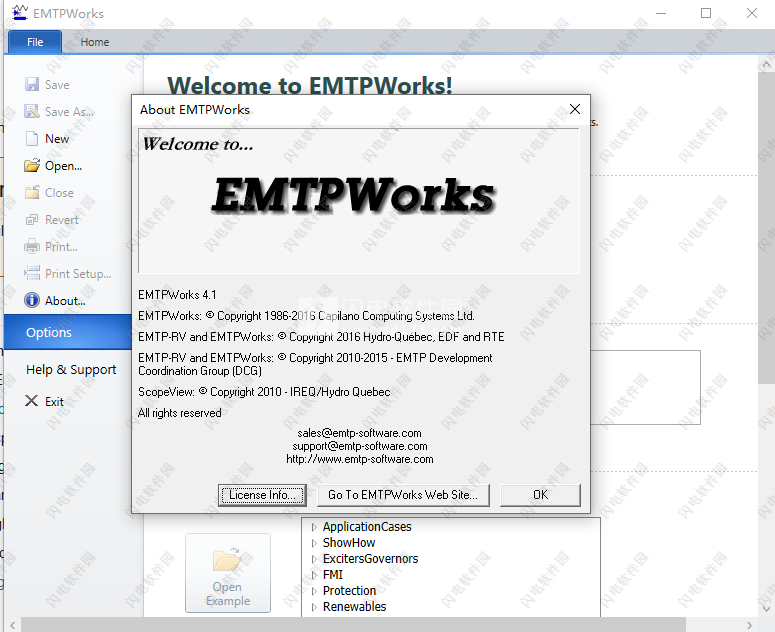This screenshot has height=632, width=775.
Task: Click the Print Setup icon
Action: click(x=32, y=273)
